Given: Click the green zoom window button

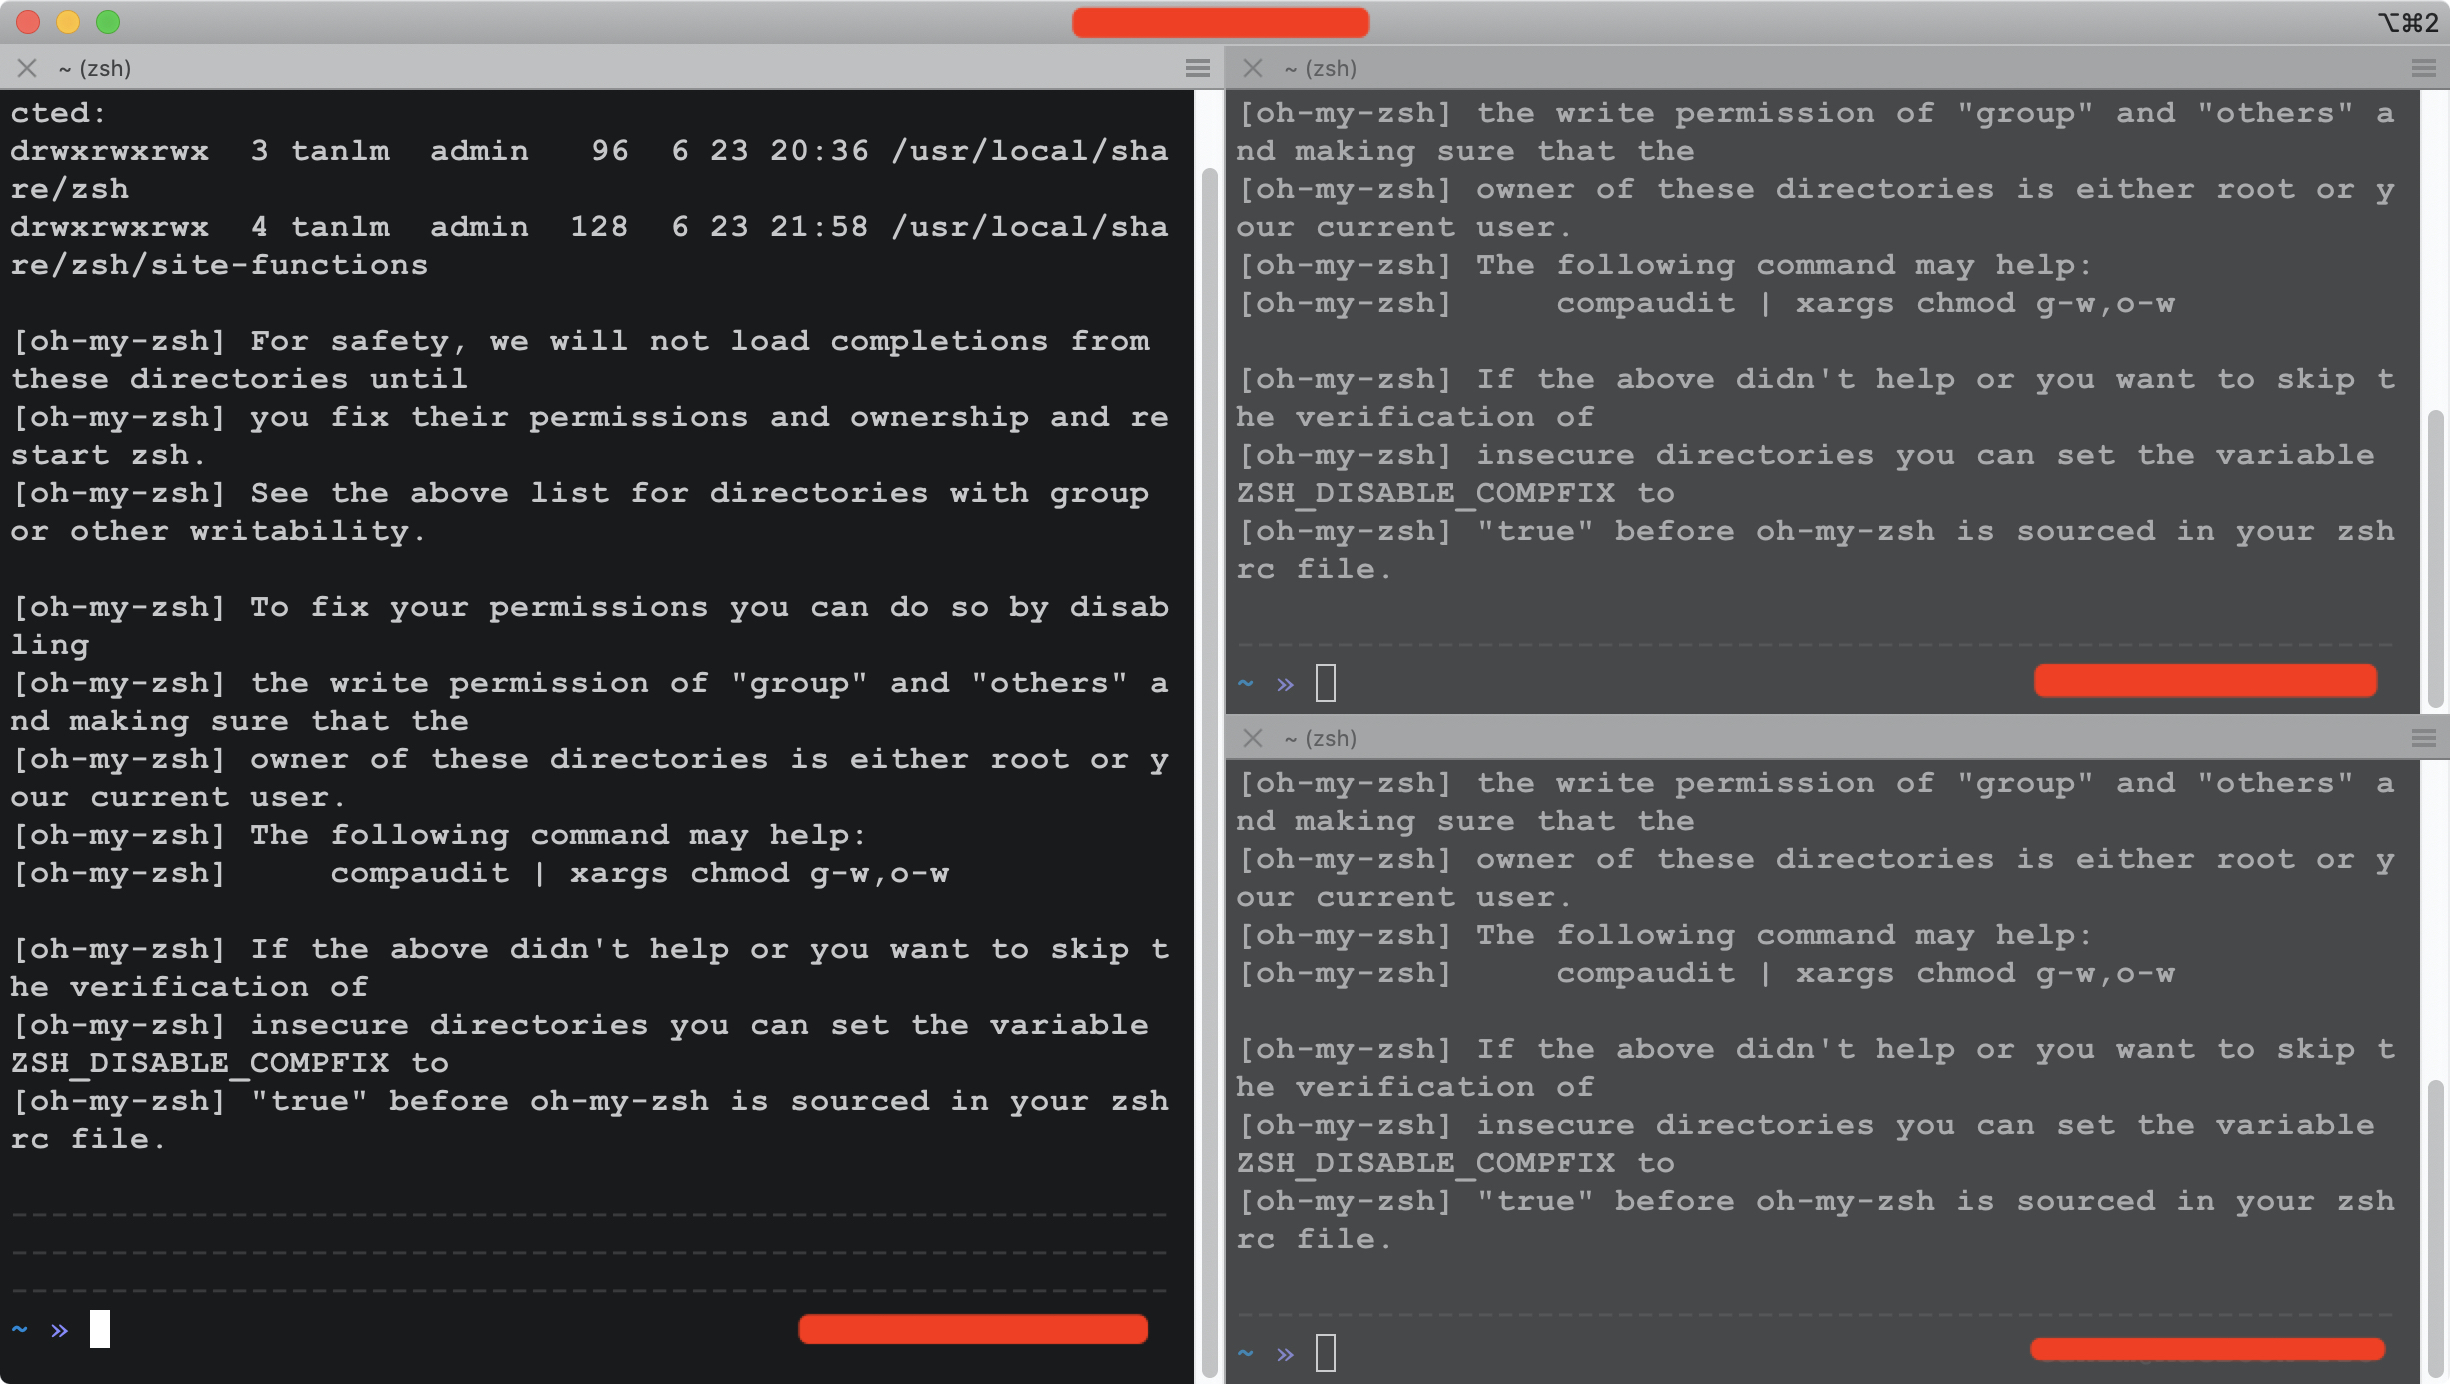Looking at the screenshot, I should pos(108,22).
